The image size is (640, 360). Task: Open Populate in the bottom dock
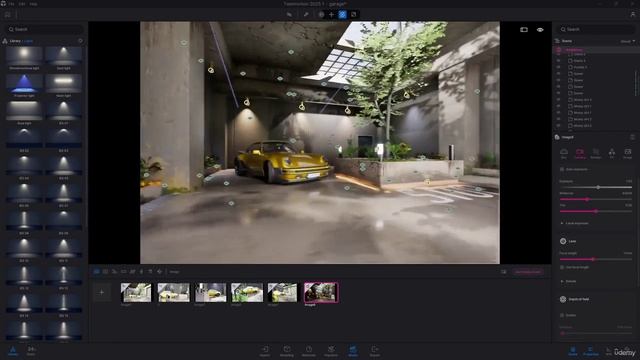(x=331, y=351)
